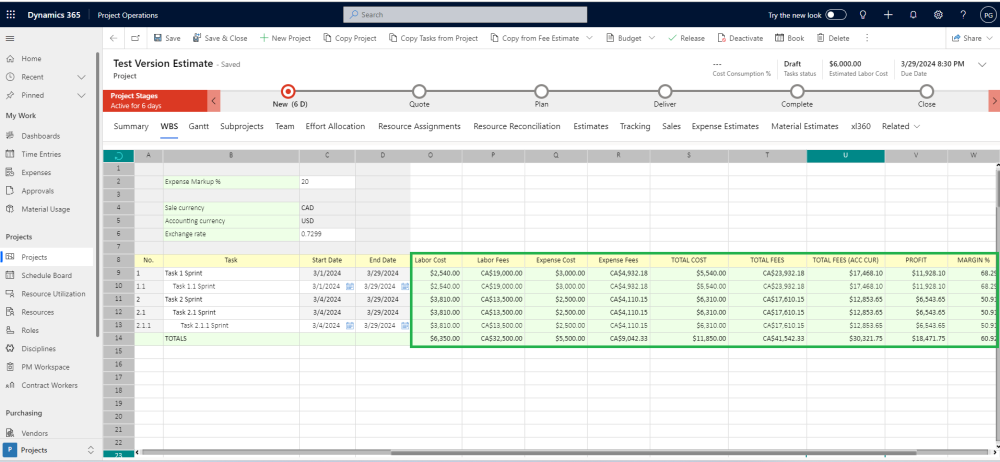Open Time Entries in the sidebar
The image size is (1000, 462).
pos(42,154)
